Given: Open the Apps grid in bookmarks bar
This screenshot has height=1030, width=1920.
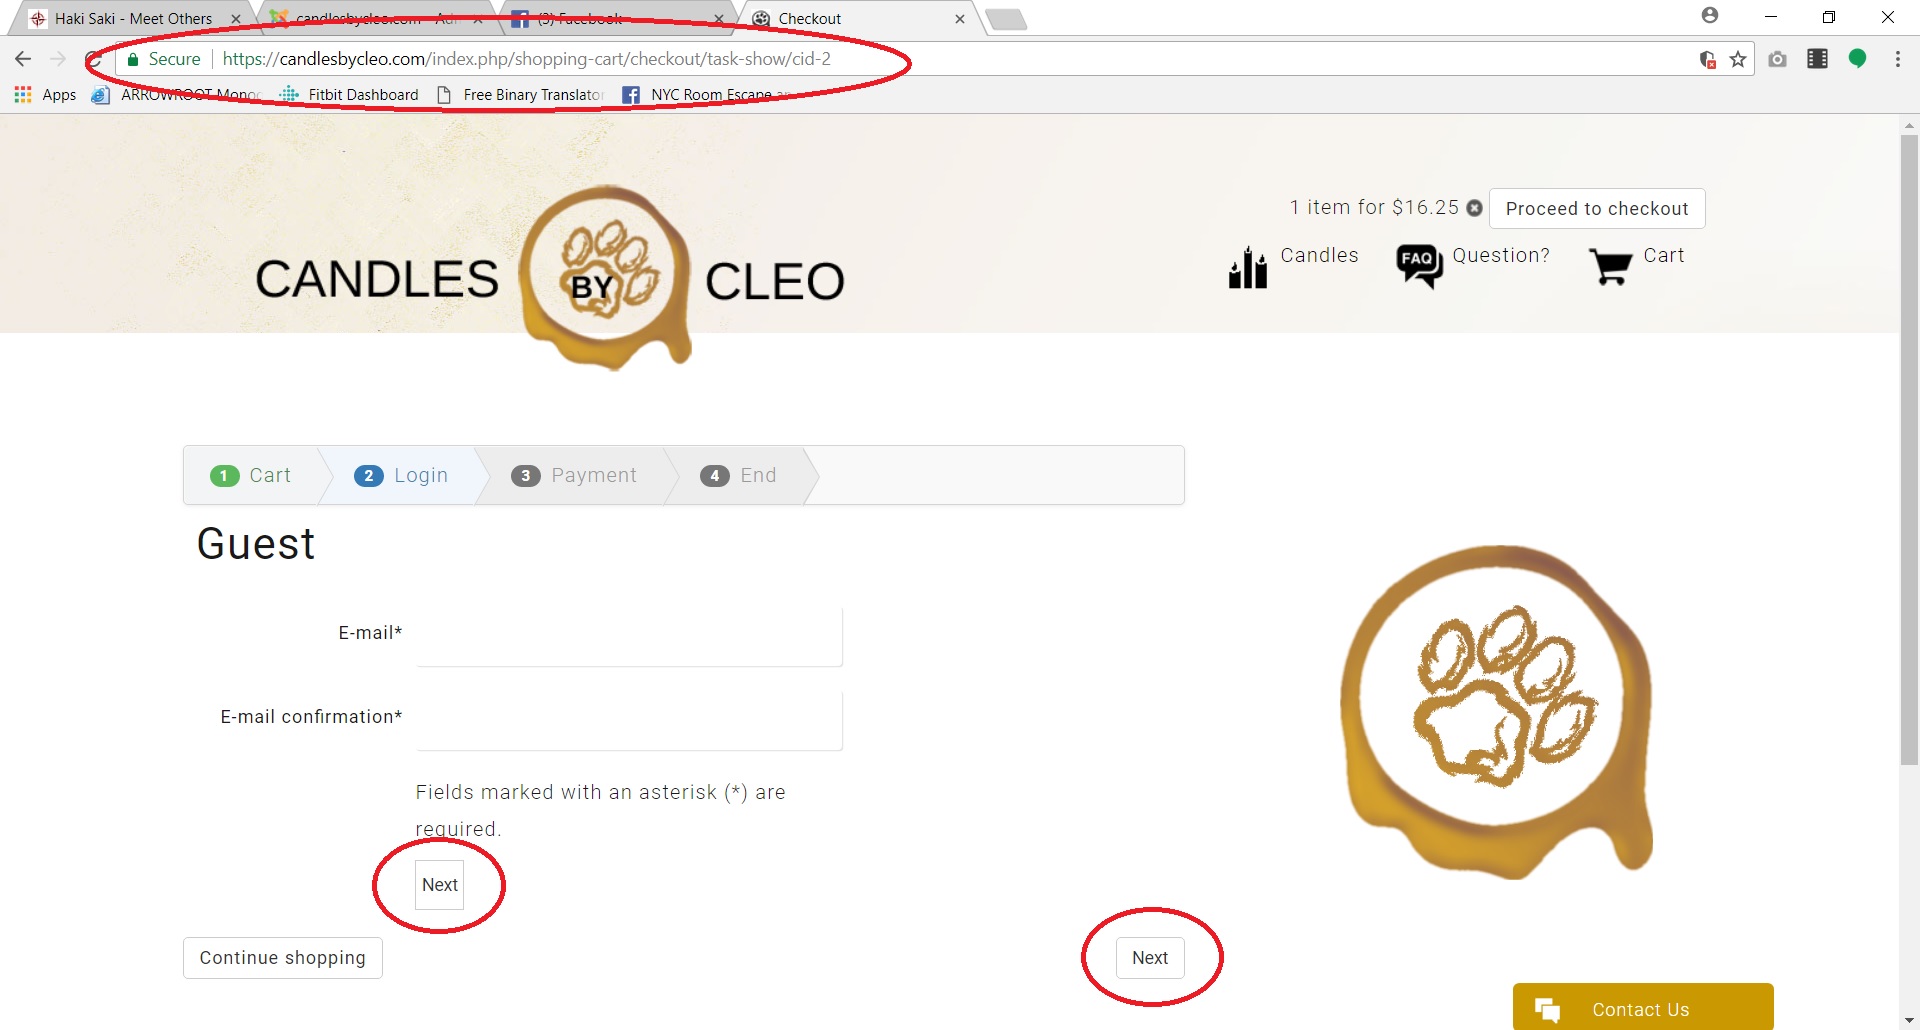Looking at the screenshot, I should coord(45,95).
